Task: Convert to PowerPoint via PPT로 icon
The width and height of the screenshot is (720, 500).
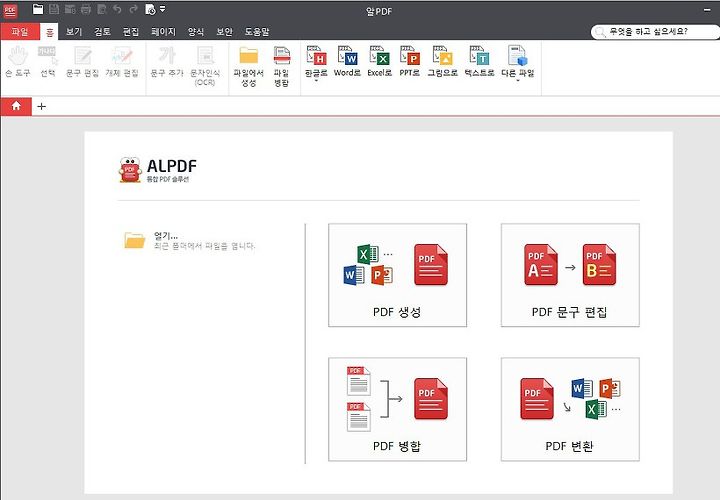Action: point(410,61)
